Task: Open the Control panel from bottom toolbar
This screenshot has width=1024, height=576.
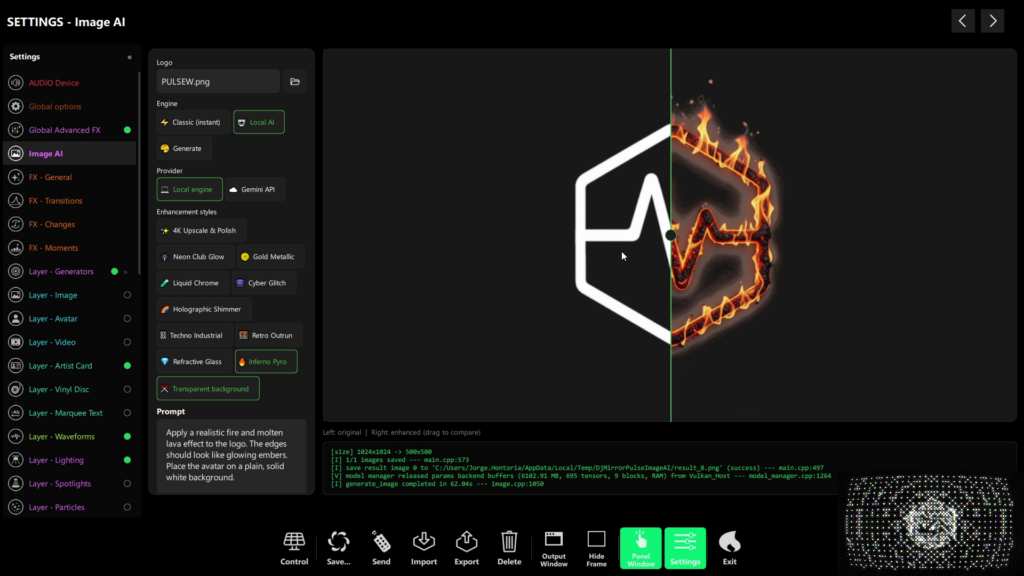Action: click(x=294, y=548)
